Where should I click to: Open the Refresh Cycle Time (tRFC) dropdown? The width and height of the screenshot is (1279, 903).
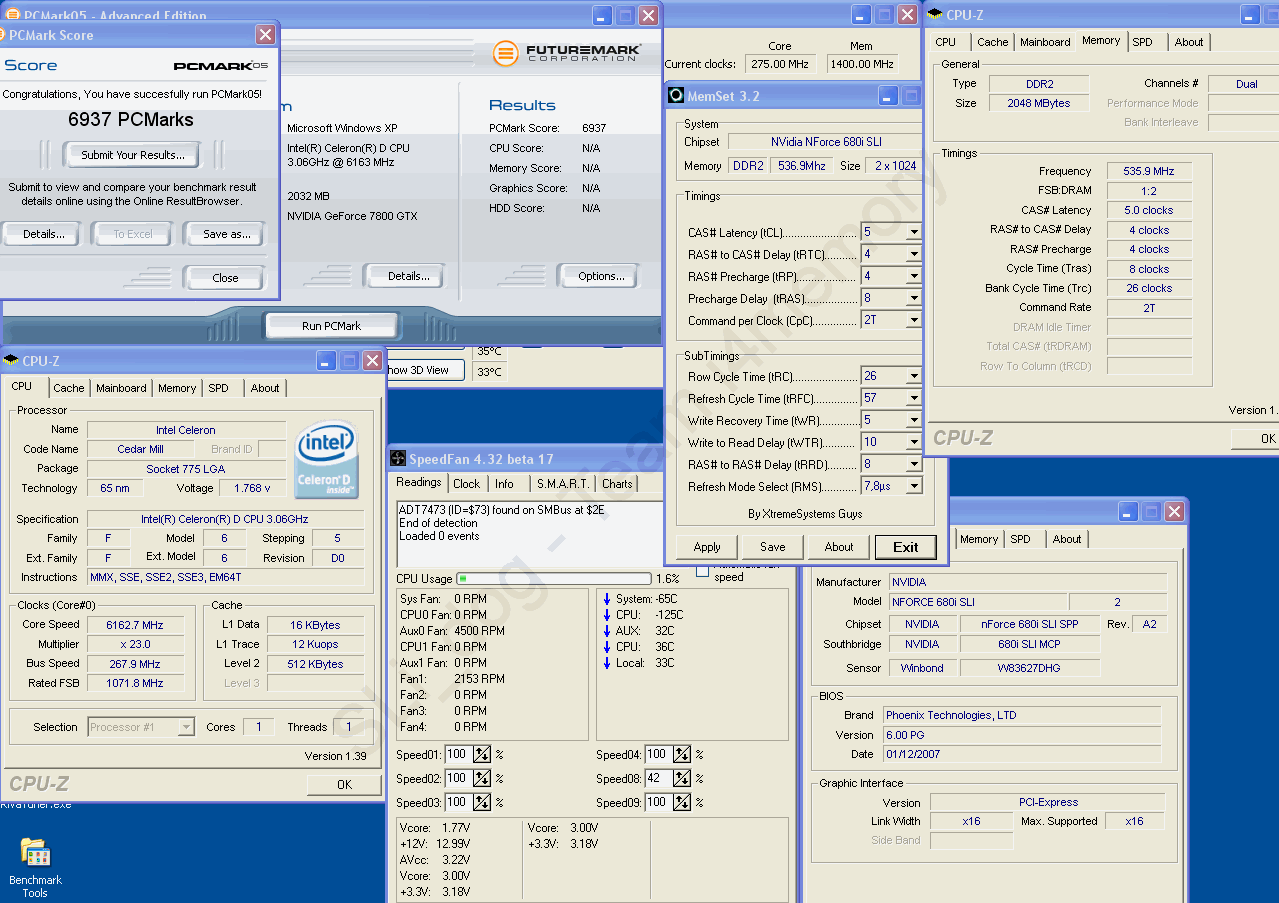coord(913,398)
